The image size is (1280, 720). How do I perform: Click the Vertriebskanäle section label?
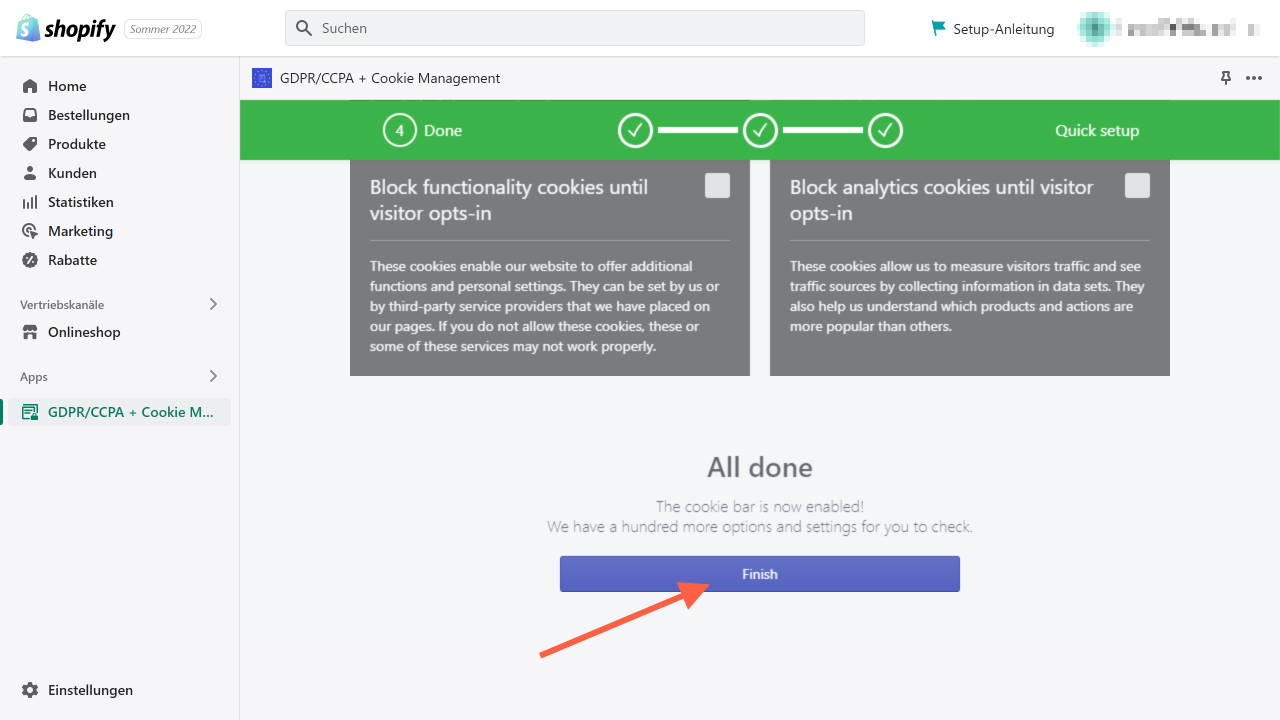(62, 304)
